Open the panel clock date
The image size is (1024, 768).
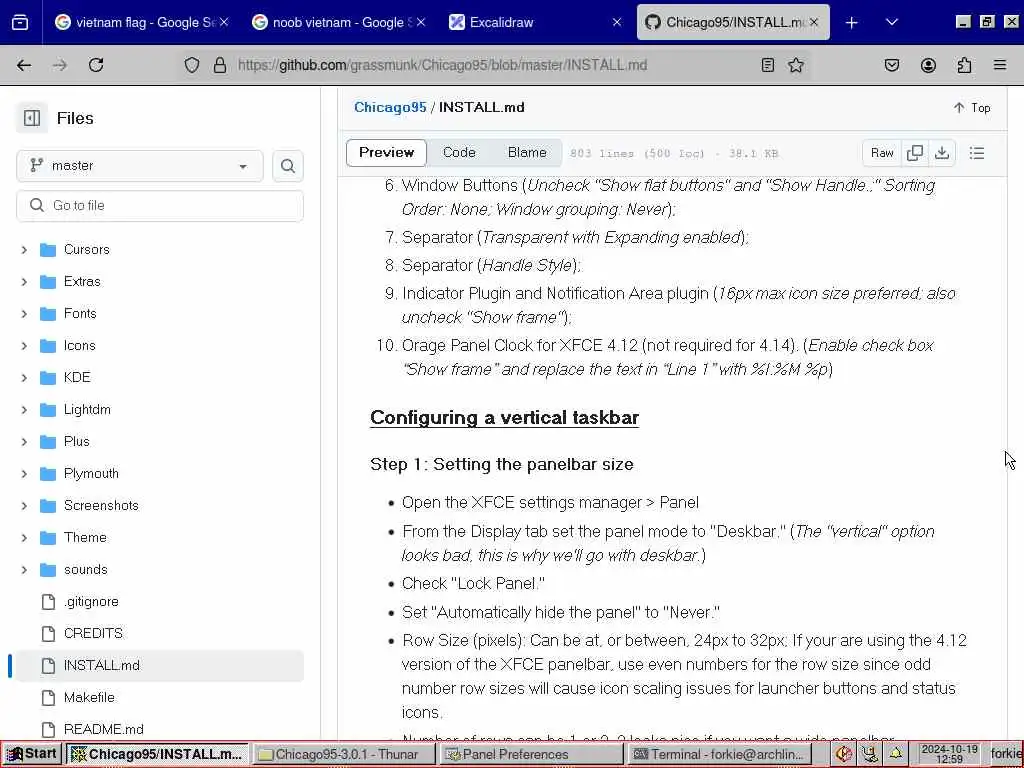coord(949,754)
